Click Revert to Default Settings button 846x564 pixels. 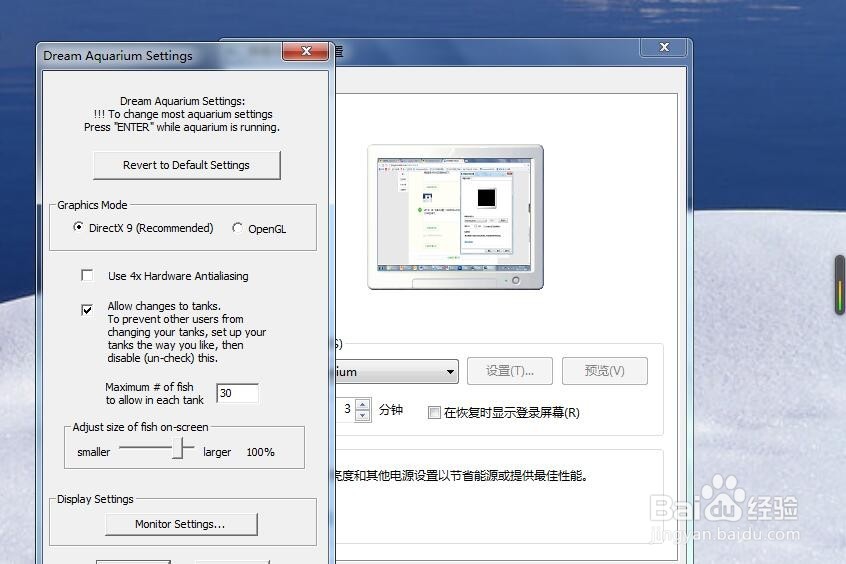pyautogui.click(x=187, y=165)
